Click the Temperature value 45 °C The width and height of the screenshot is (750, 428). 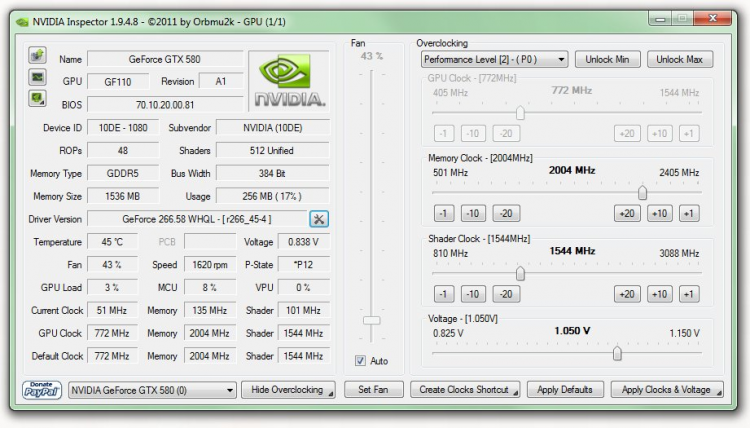coord(112,242)
